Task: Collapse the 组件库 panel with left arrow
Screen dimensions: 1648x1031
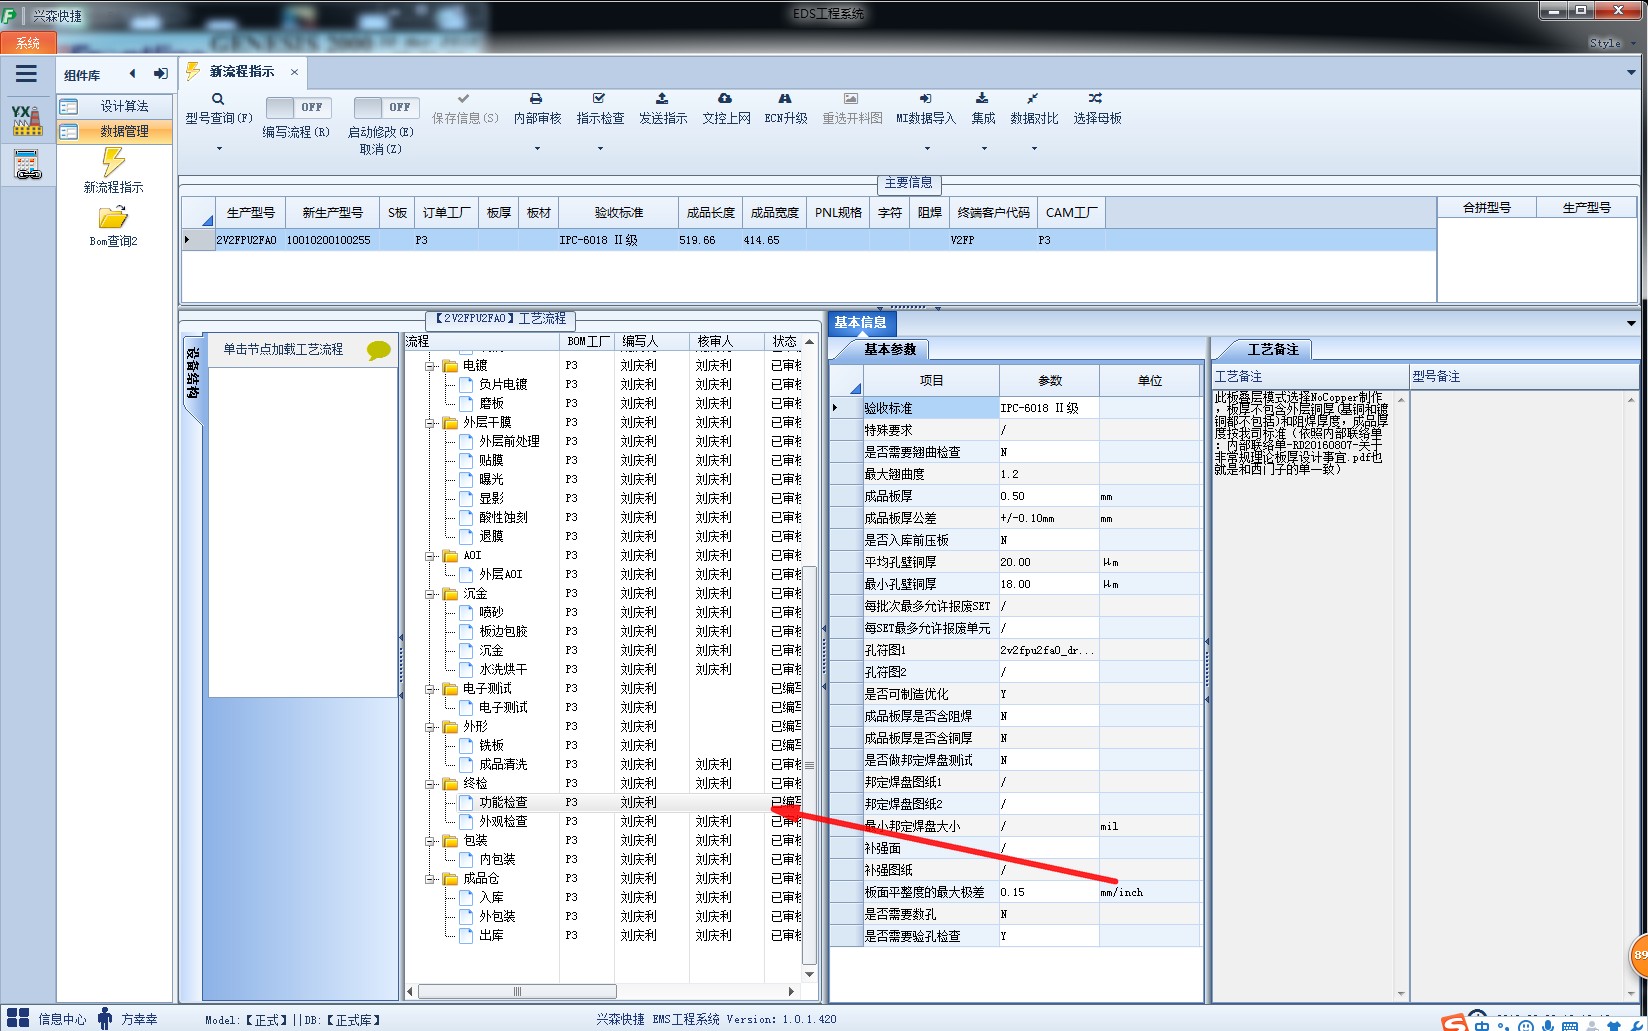Action: tap(132, 73)
